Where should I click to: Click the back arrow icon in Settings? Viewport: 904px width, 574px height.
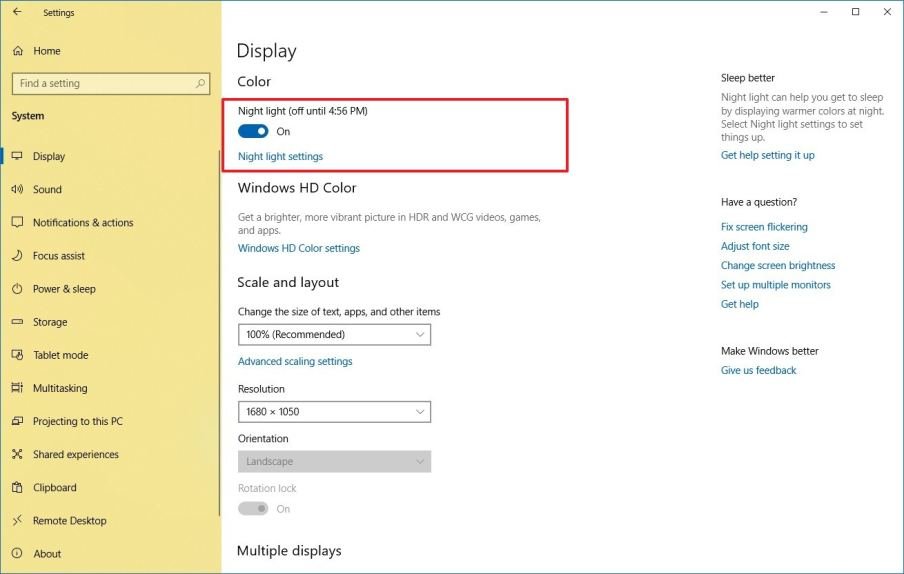pos(17,13)
